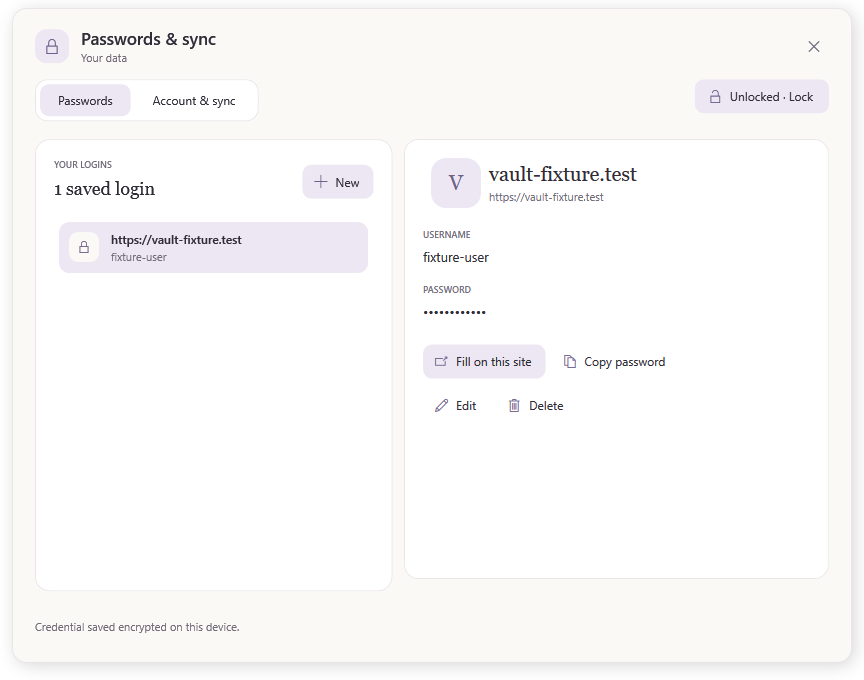Click the lock icon beside Passwords & sync title
The width and height of the screenshot is (864, 680).
52,46
